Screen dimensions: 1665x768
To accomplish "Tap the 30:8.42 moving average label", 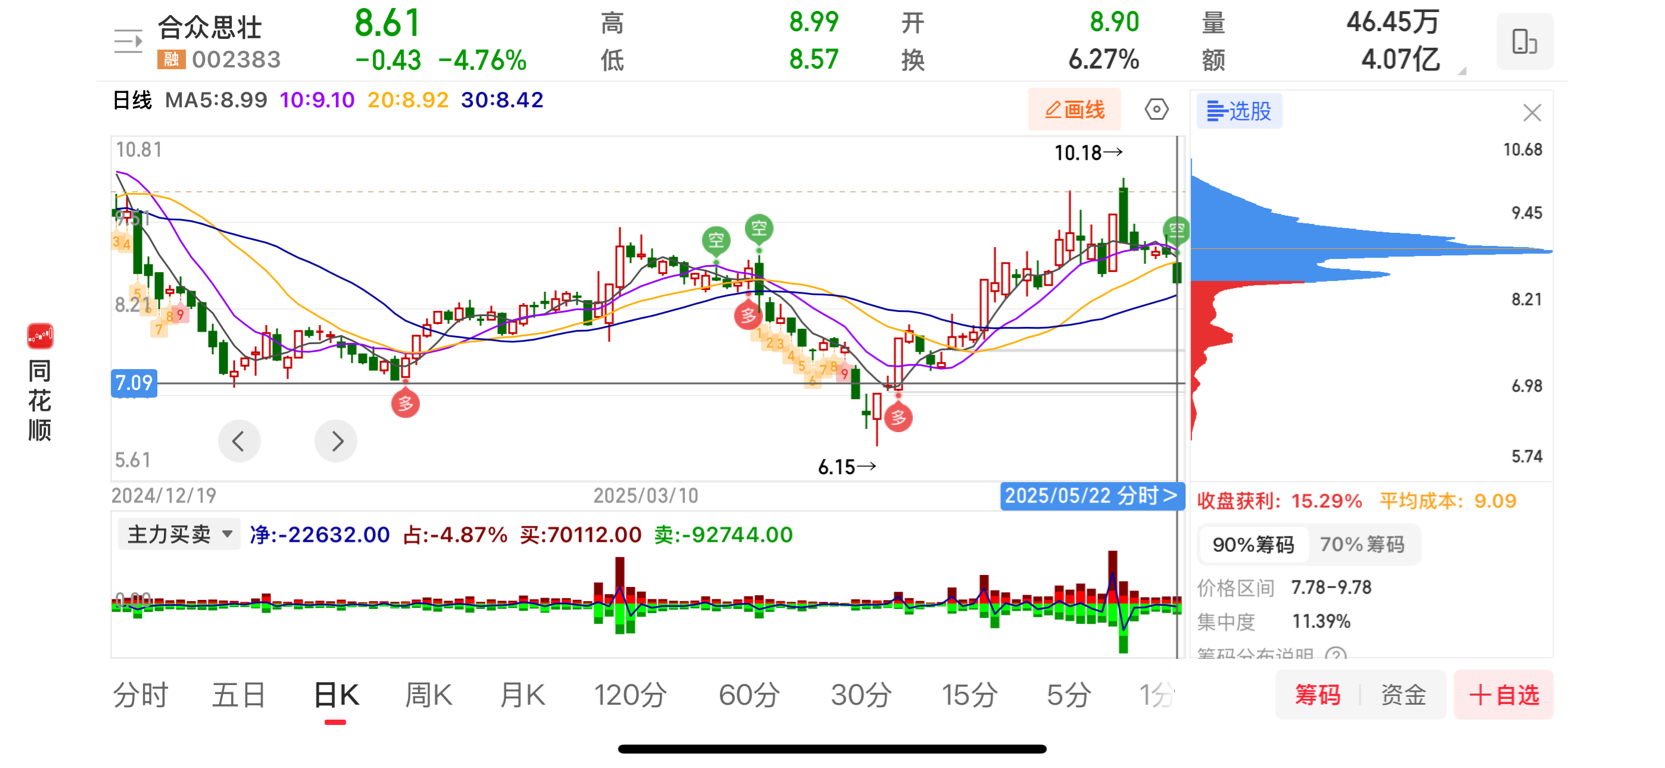I will pos(502,100).
